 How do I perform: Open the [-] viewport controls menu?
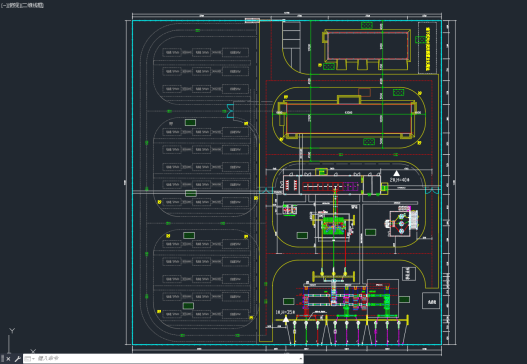[3, 5]
